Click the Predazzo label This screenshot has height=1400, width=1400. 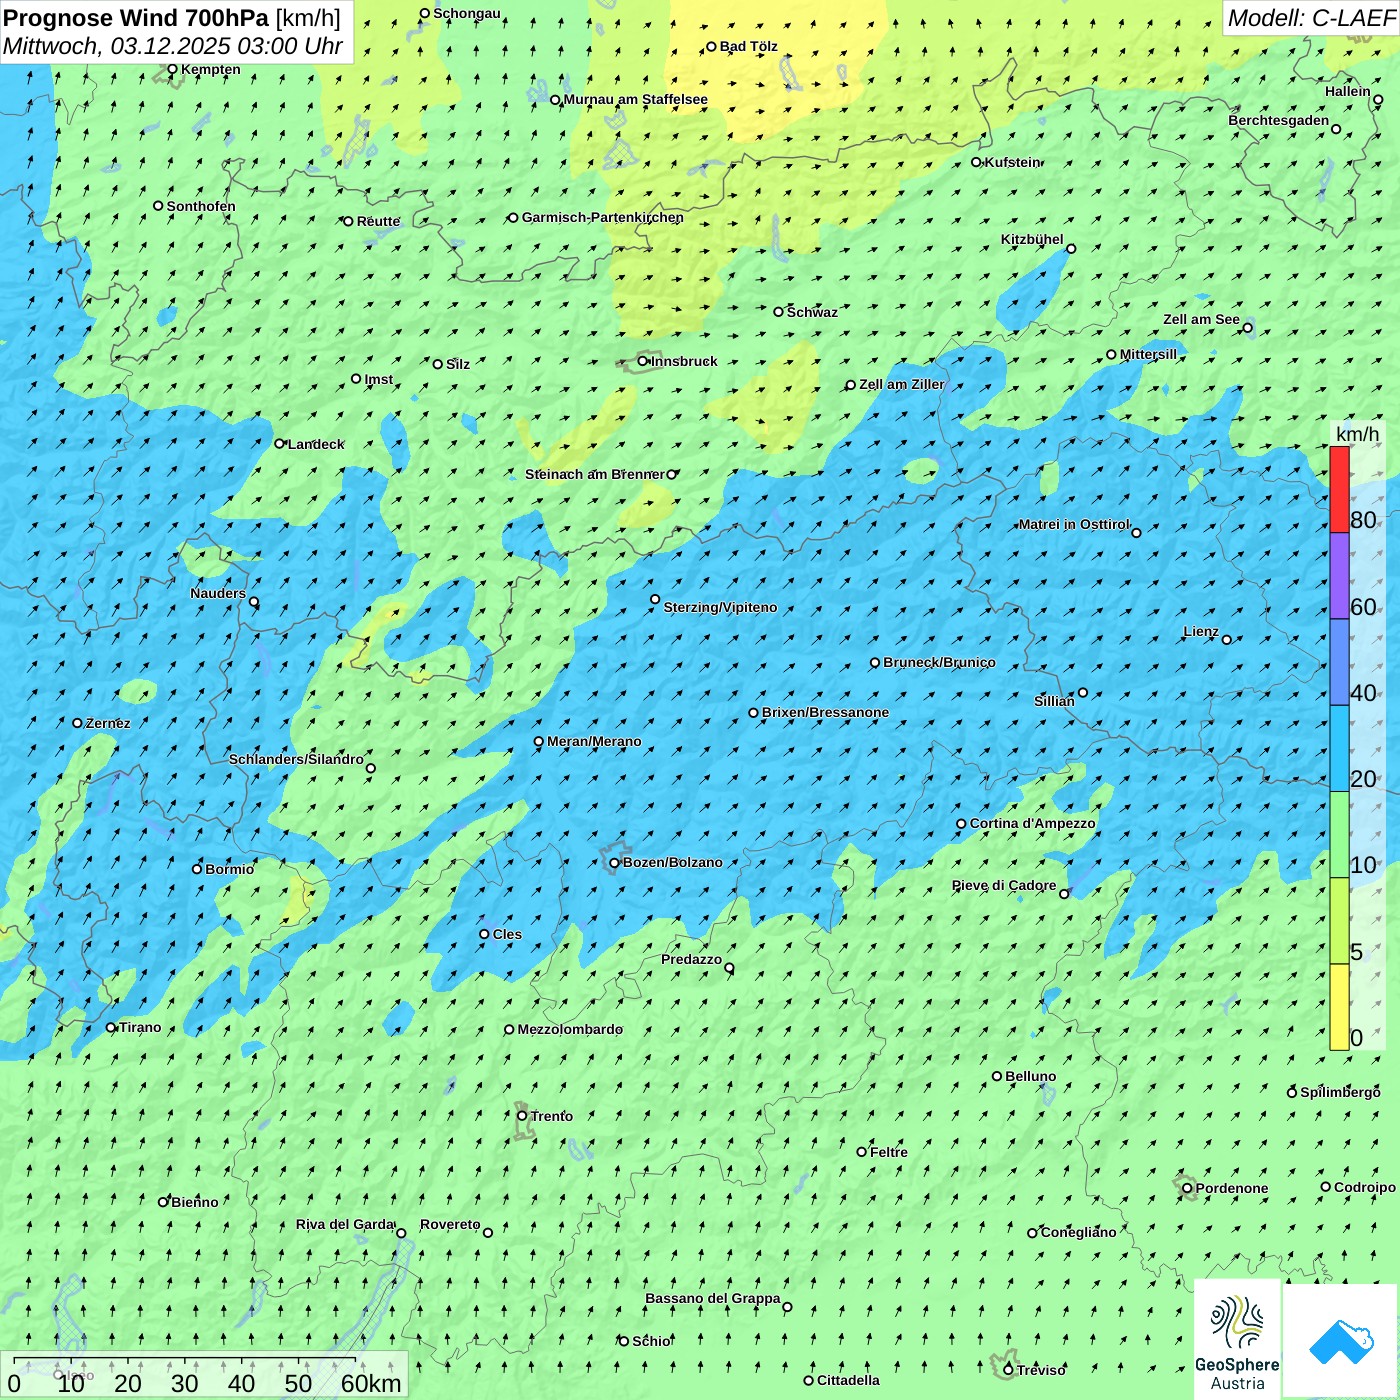coord(691,959)
